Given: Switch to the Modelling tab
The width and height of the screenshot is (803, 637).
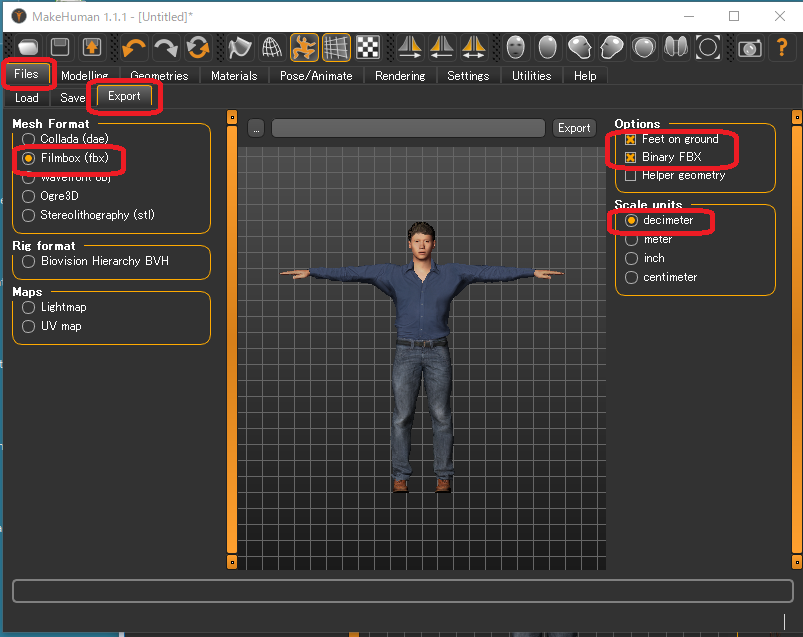Looking at the screenshot, I should [x=84, y=76].
